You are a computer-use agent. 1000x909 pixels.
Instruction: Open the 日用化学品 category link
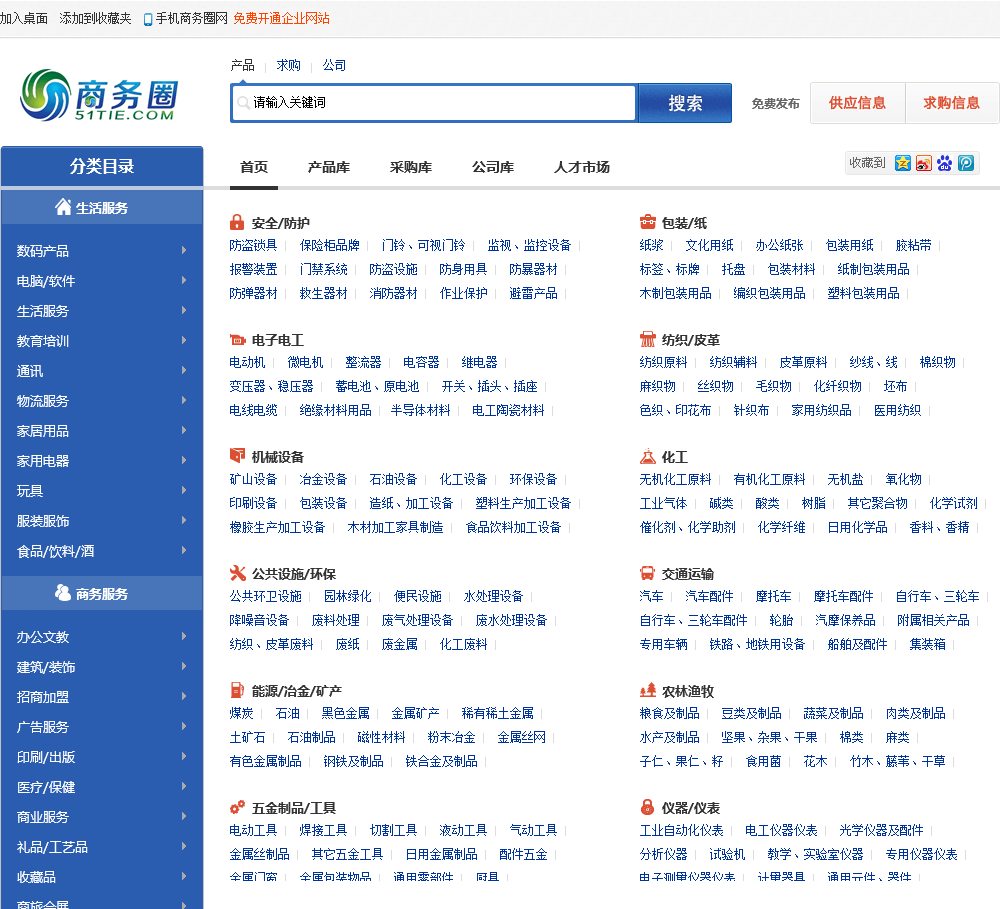(857, 528)
